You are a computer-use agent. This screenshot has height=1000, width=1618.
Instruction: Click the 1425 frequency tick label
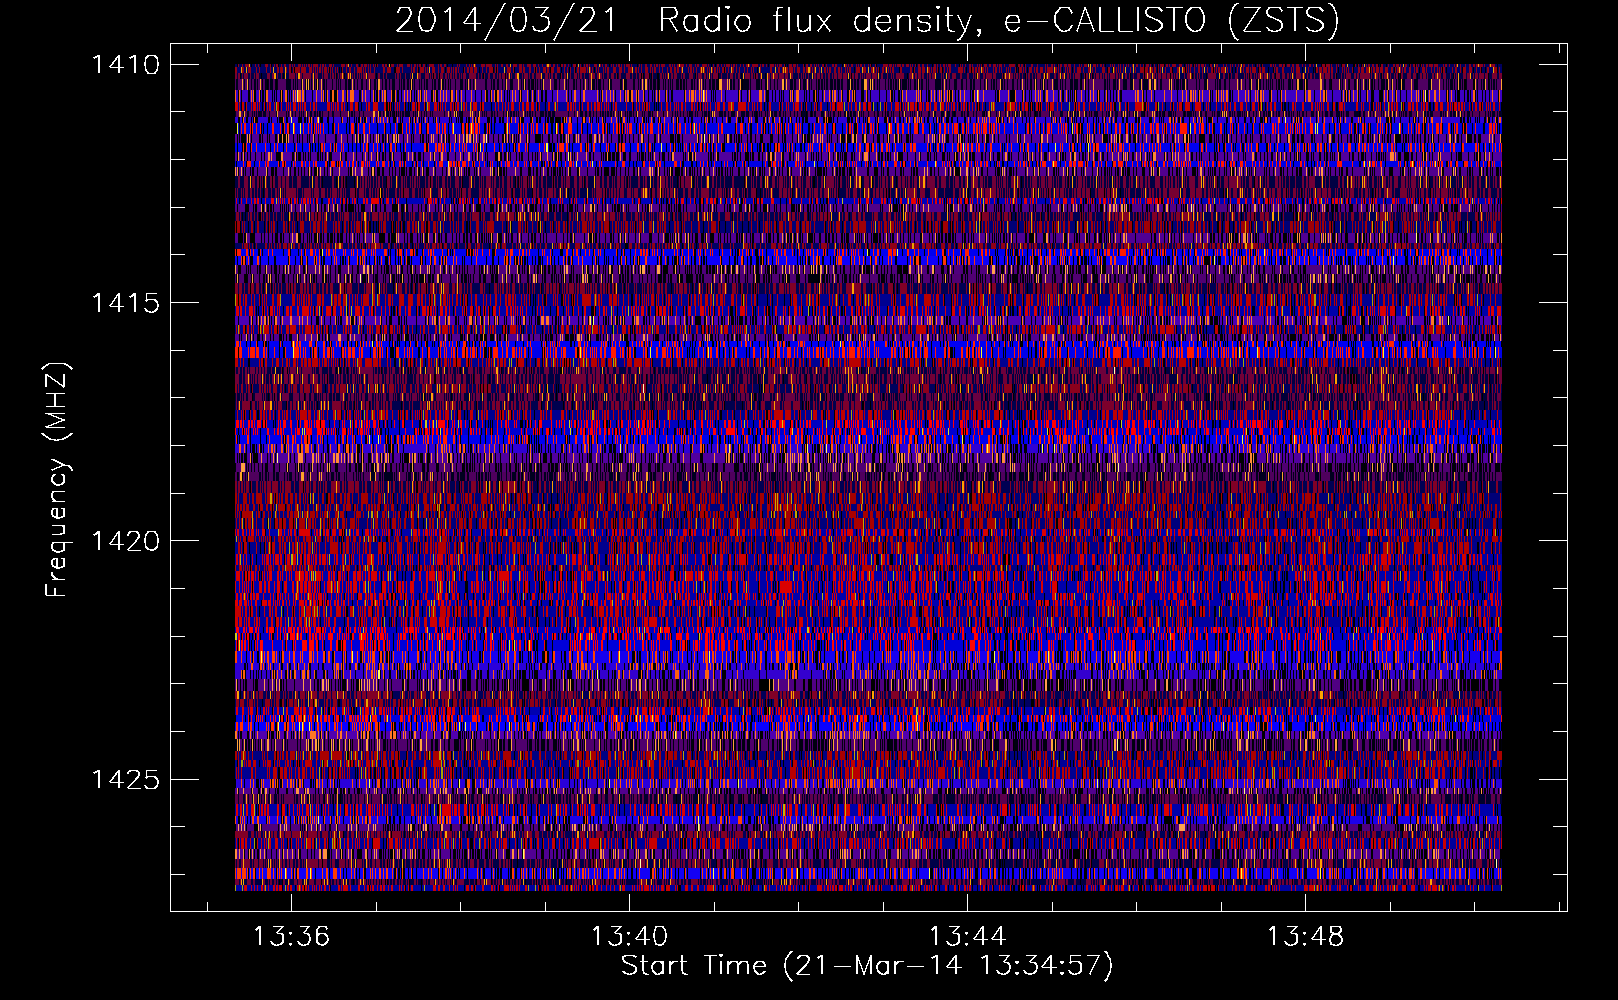[x=125, y=779]
